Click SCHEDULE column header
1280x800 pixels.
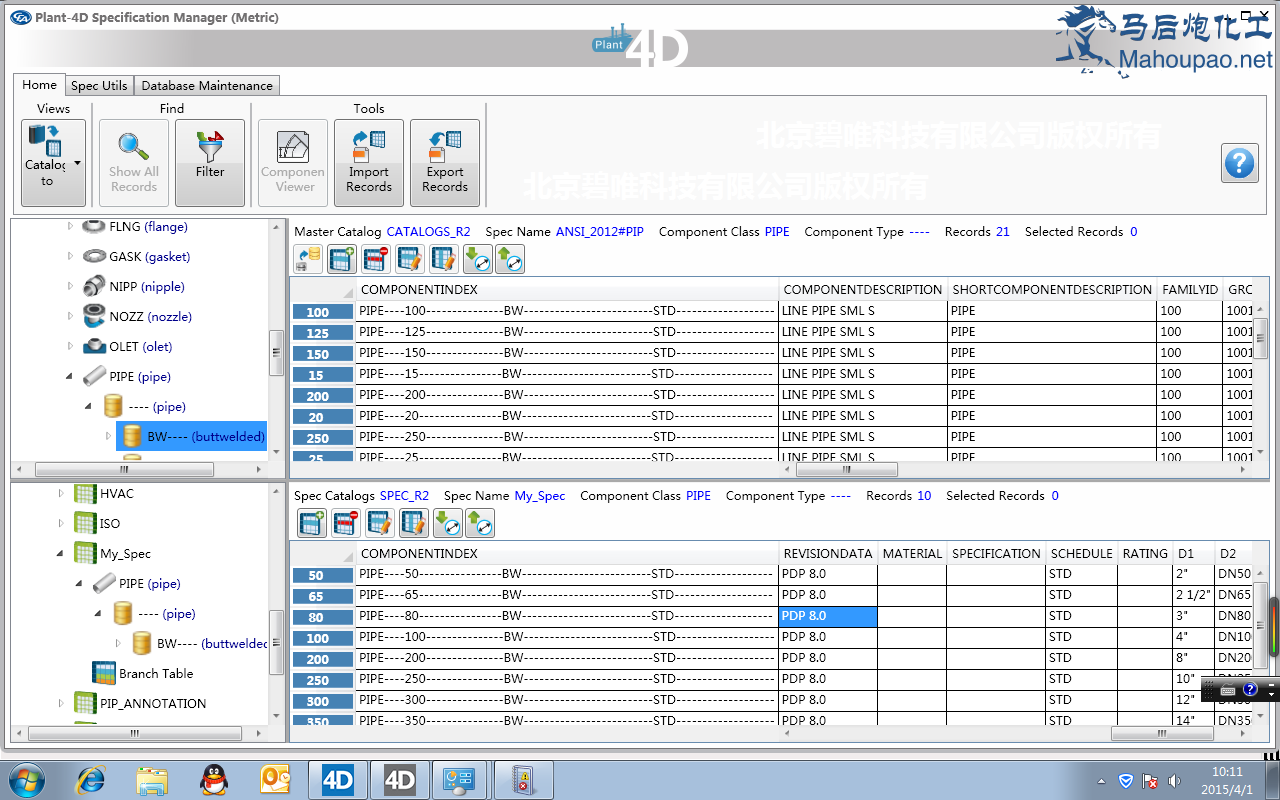click(1081, 554)
